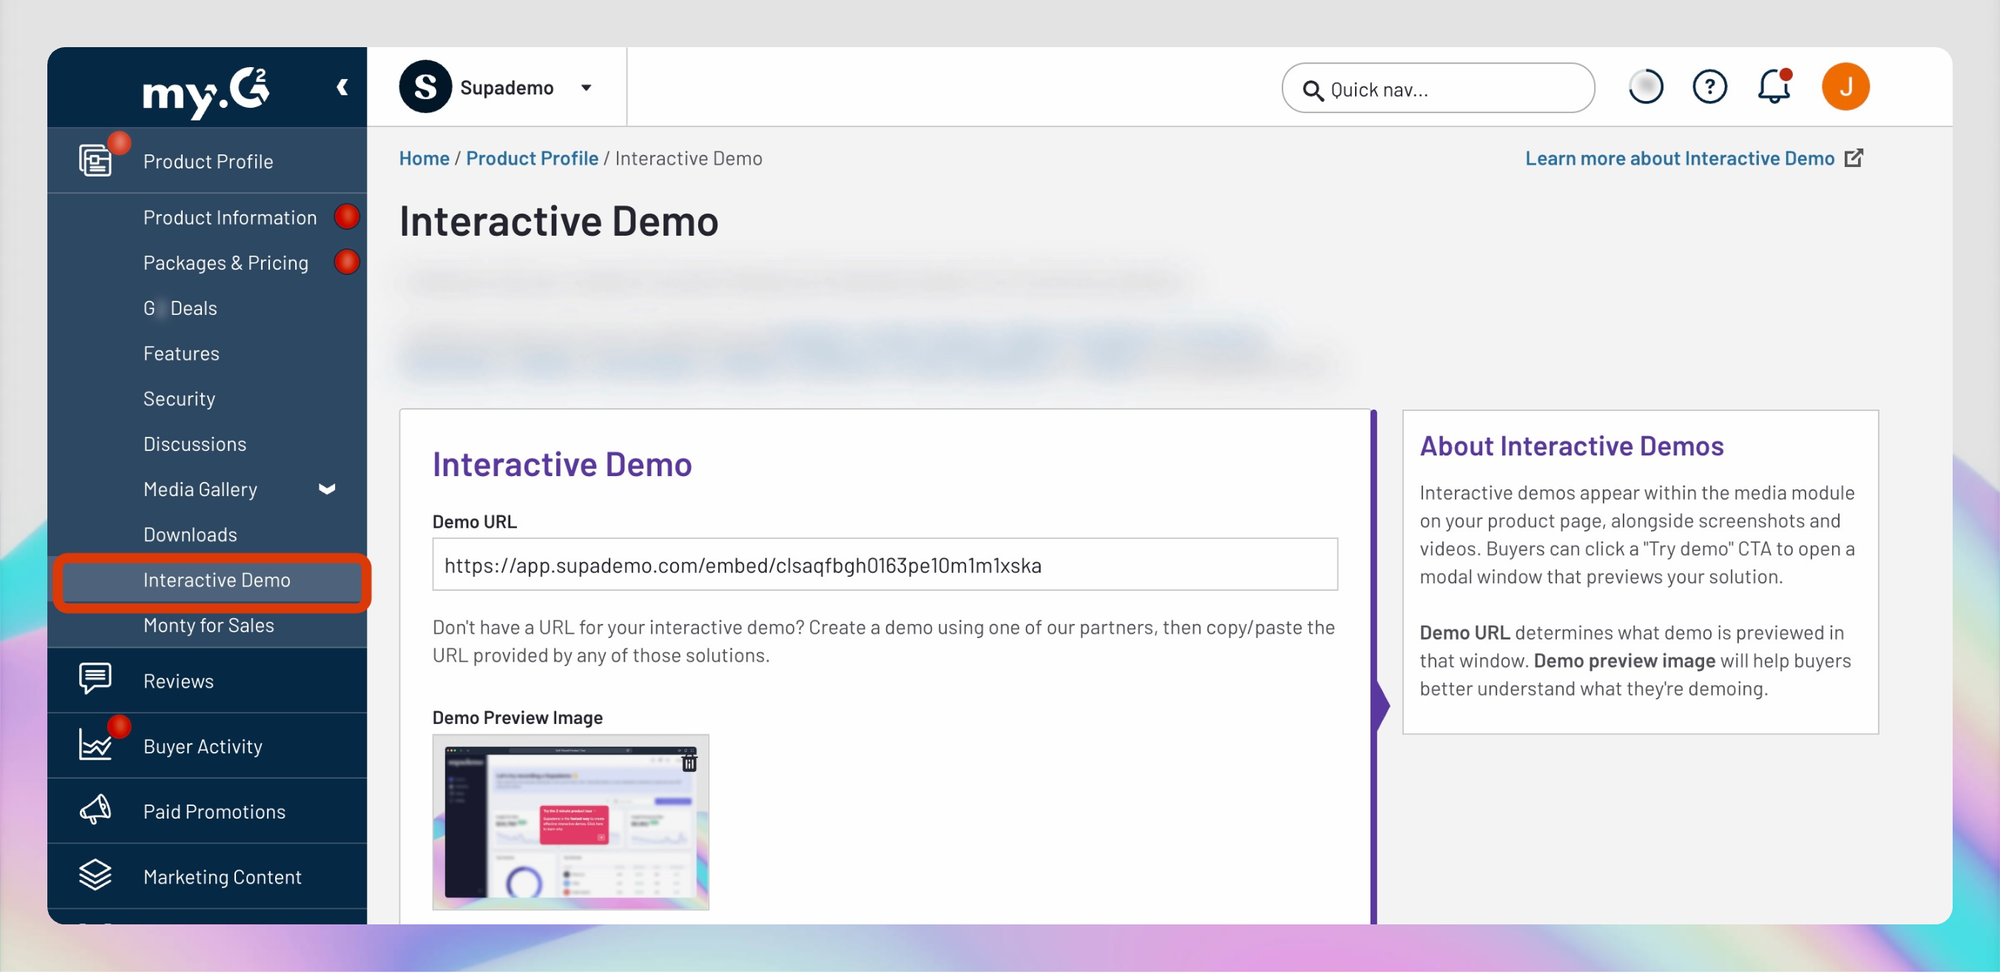Click the Packages & Pricing red notification dot

point(347,262)
